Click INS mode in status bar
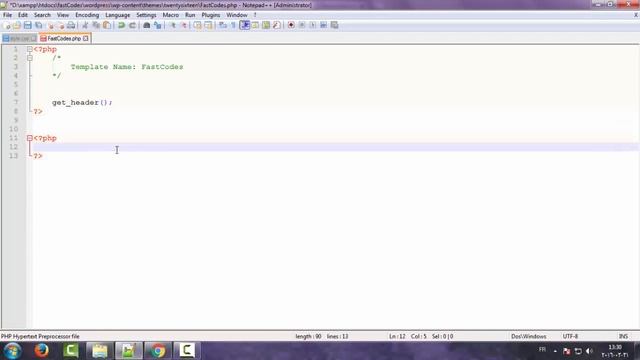 pos(623,336)
